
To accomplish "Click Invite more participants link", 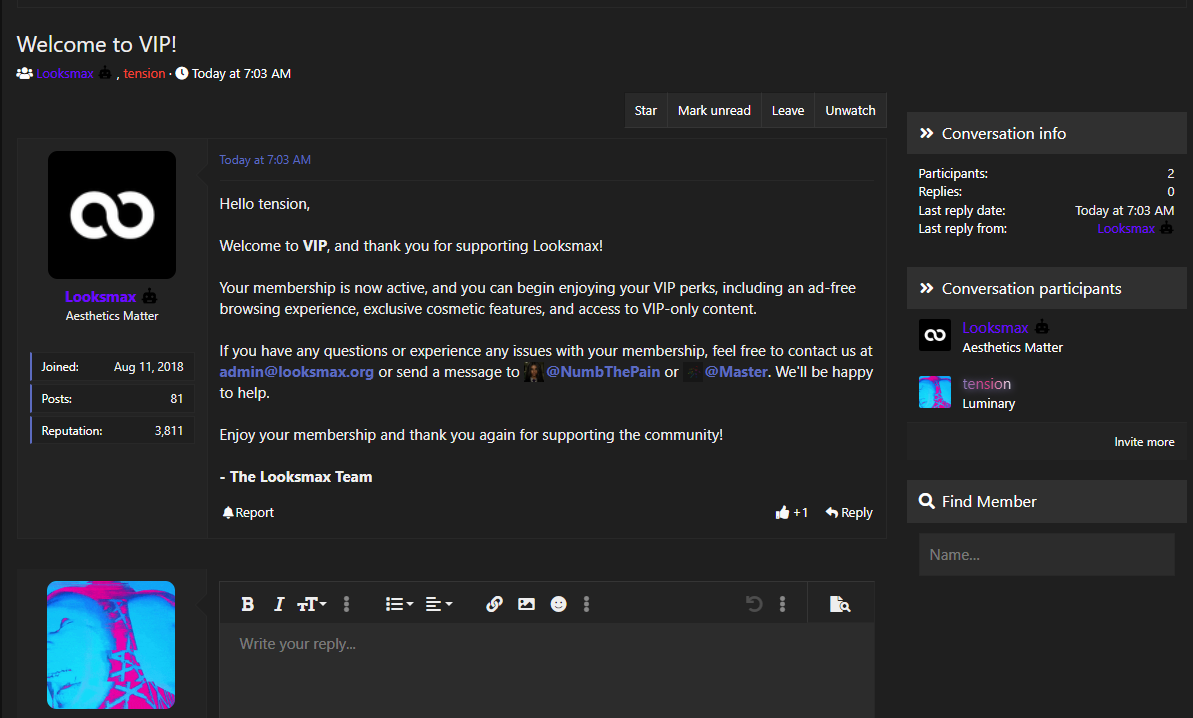I will pos(1144,442).
